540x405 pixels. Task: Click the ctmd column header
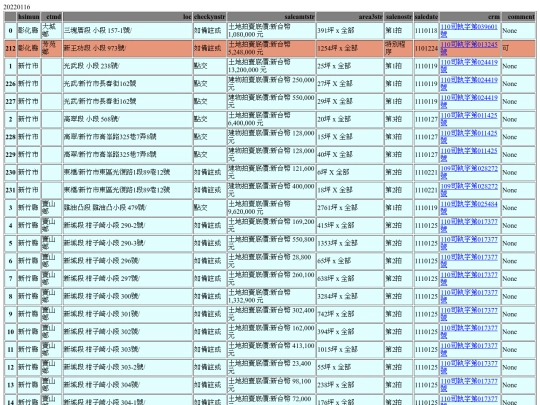click(x=52, y=17)
